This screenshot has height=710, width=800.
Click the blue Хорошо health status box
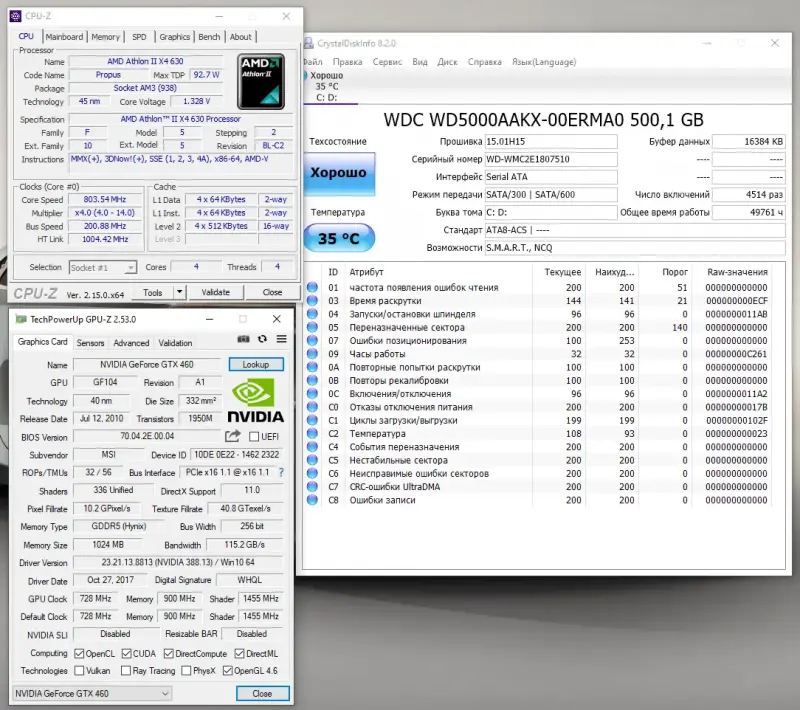(x=338, y=173)
